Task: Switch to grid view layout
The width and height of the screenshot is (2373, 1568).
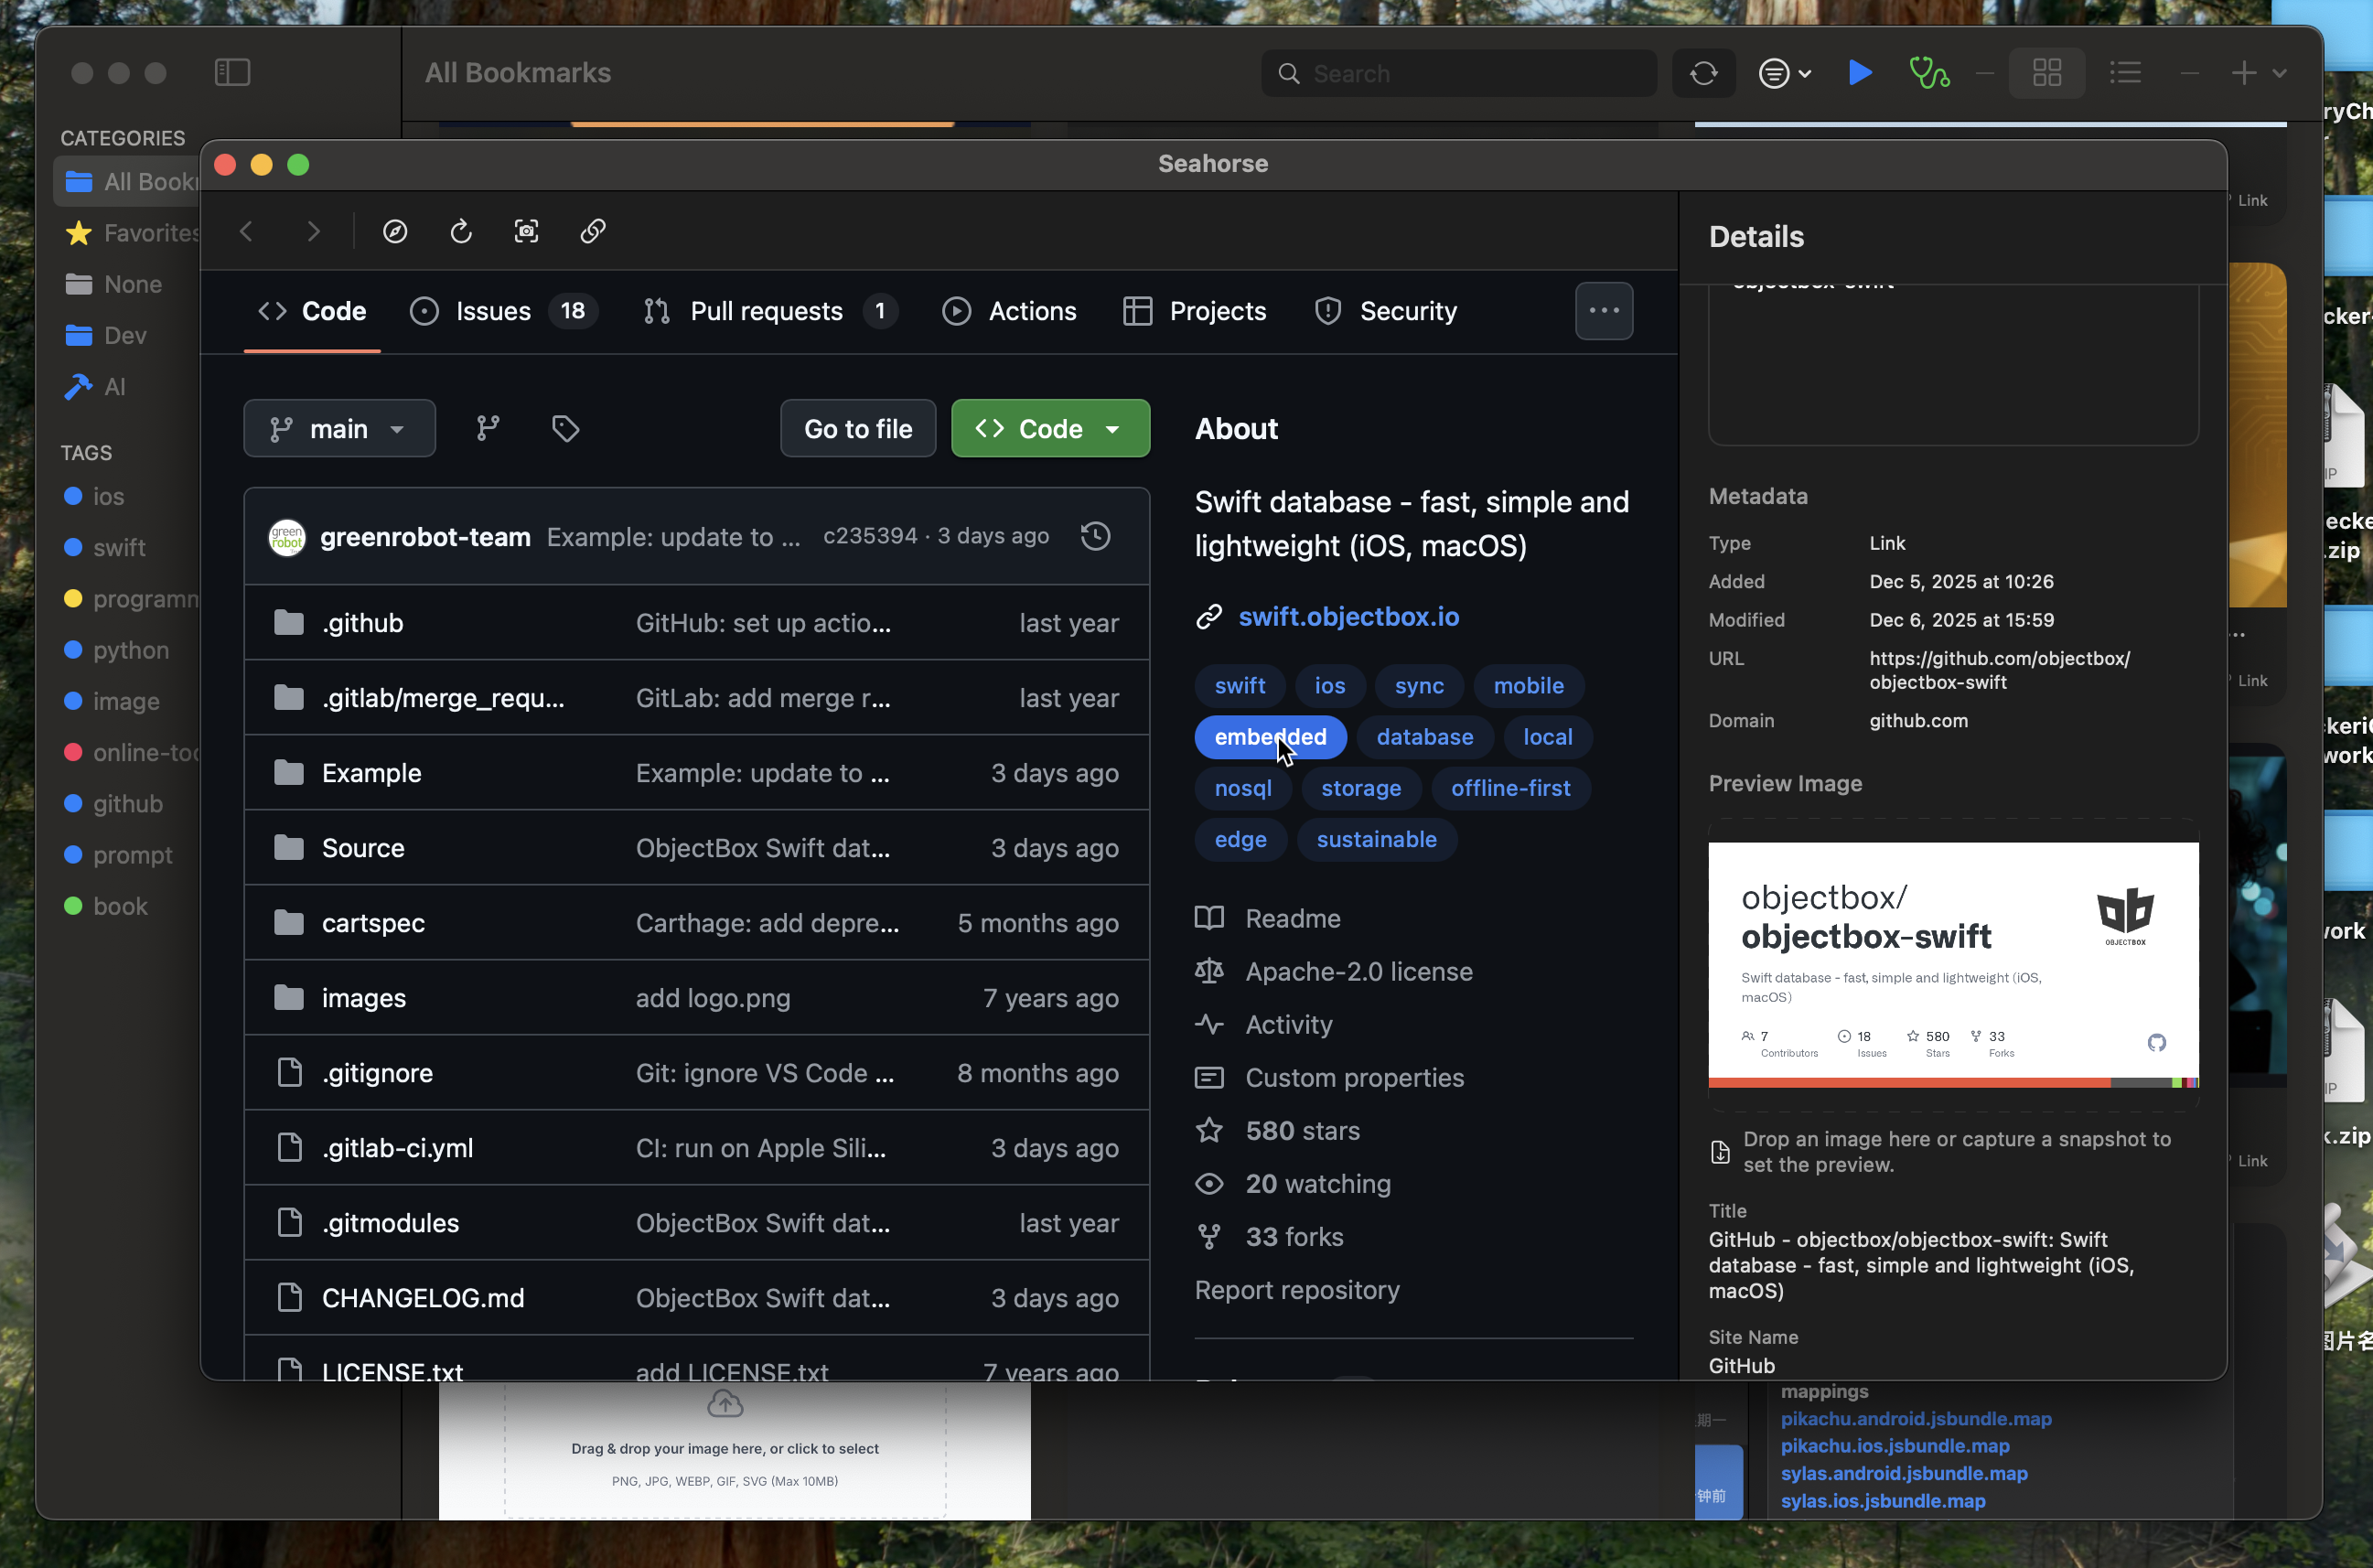Action: click(2047, 73)
